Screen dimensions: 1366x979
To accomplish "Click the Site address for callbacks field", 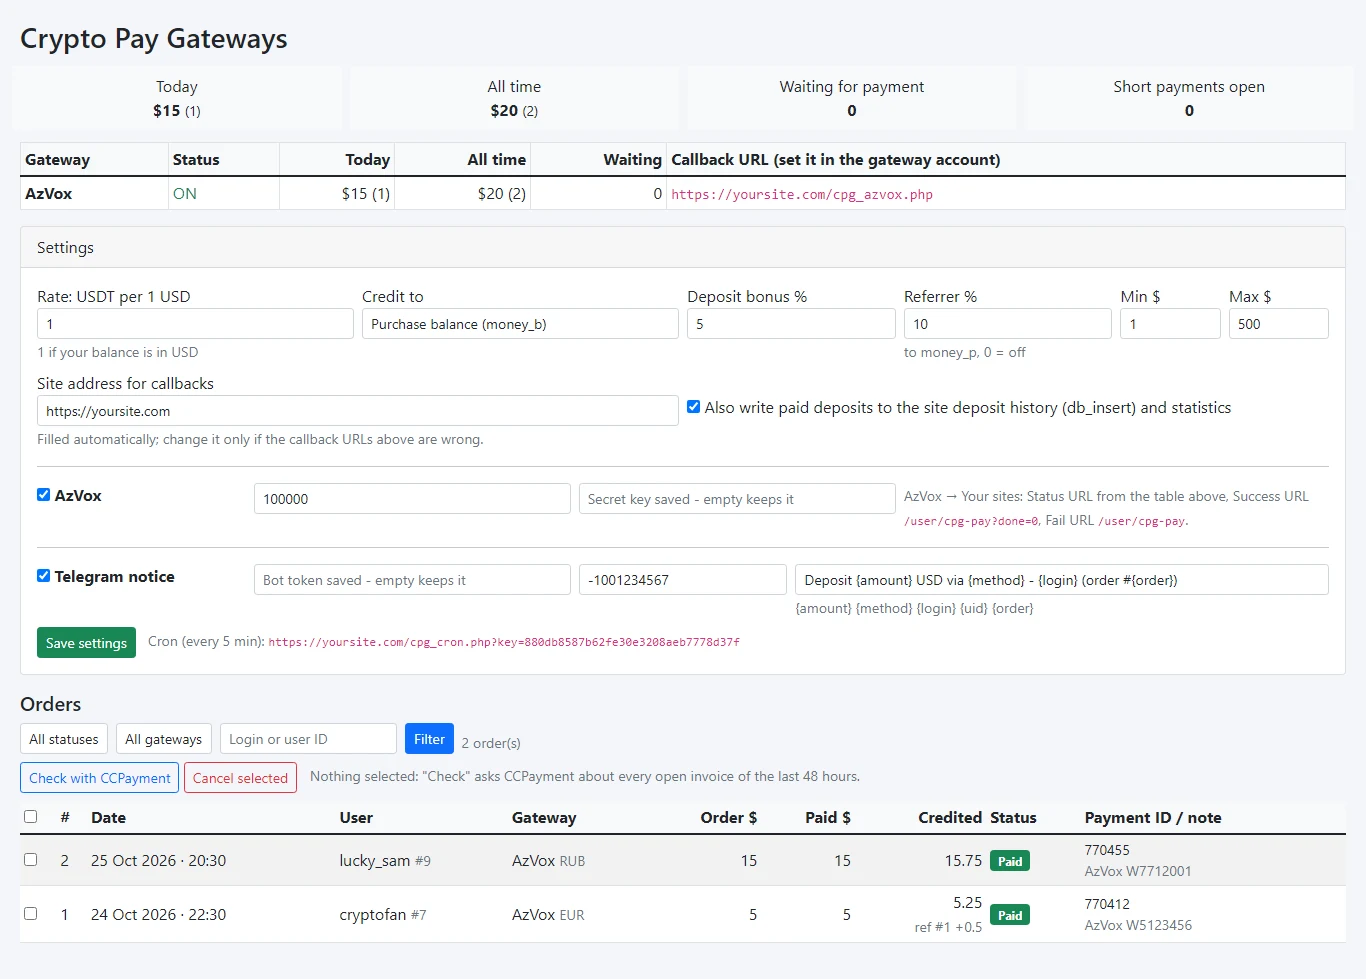I will (358, 411).
